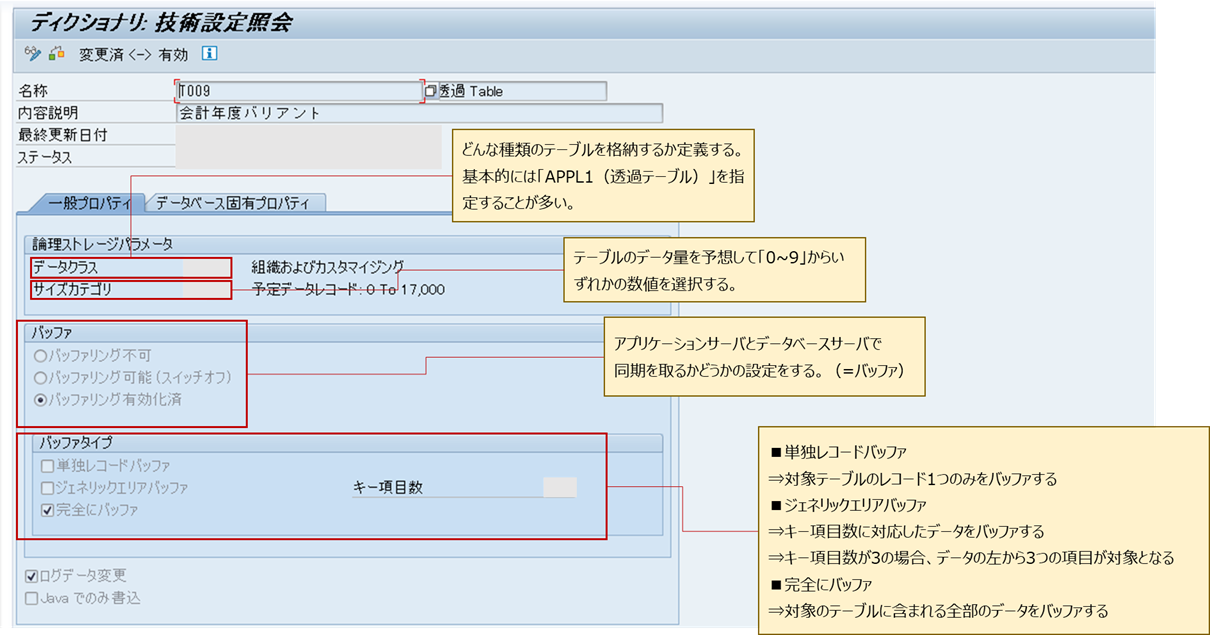Click the 変更済 <-> 有効 切替アイコン

coord(54,54)
